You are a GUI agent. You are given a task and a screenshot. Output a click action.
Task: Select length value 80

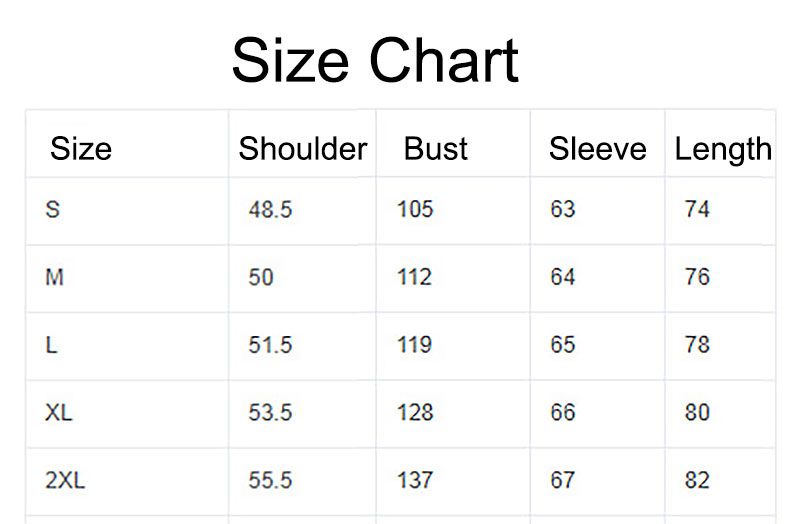tap(697, 412)
